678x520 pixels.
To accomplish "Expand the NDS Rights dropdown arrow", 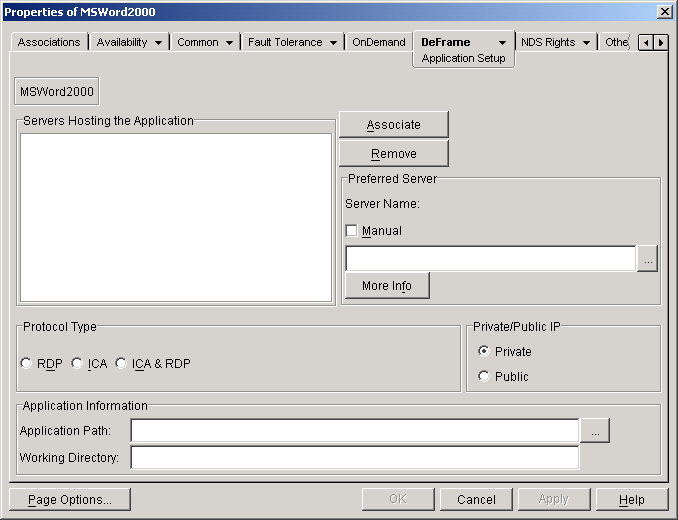I will pyautogui.click(x=586, y=43).
